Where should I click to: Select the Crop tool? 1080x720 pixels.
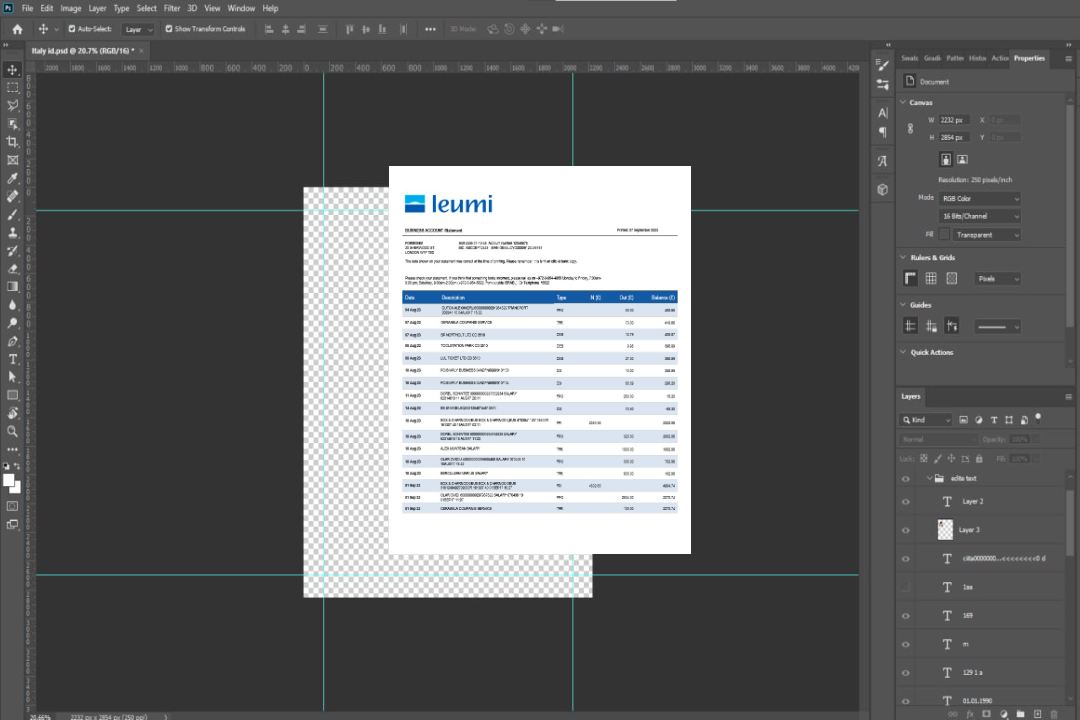[x=12, y=142]
